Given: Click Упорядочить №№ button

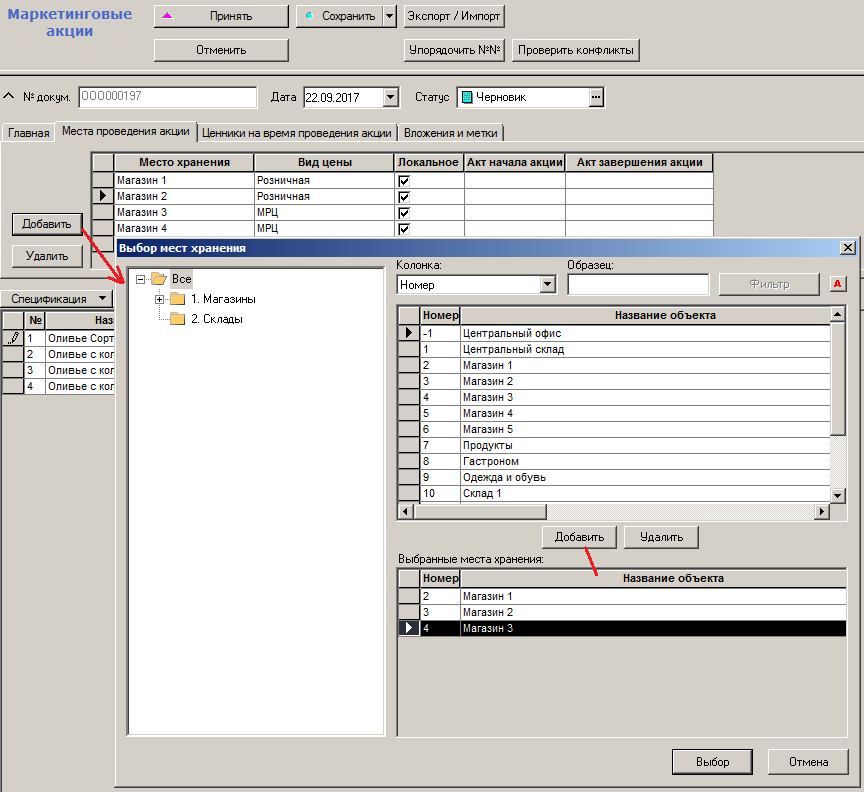Looking at the screenshot, I should [454, 50].
